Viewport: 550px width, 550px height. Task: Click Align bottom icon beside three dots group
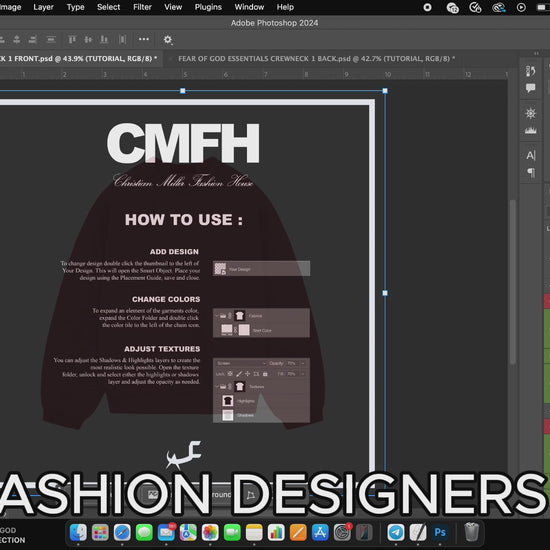pyautogui.click(x=104, y=40)
